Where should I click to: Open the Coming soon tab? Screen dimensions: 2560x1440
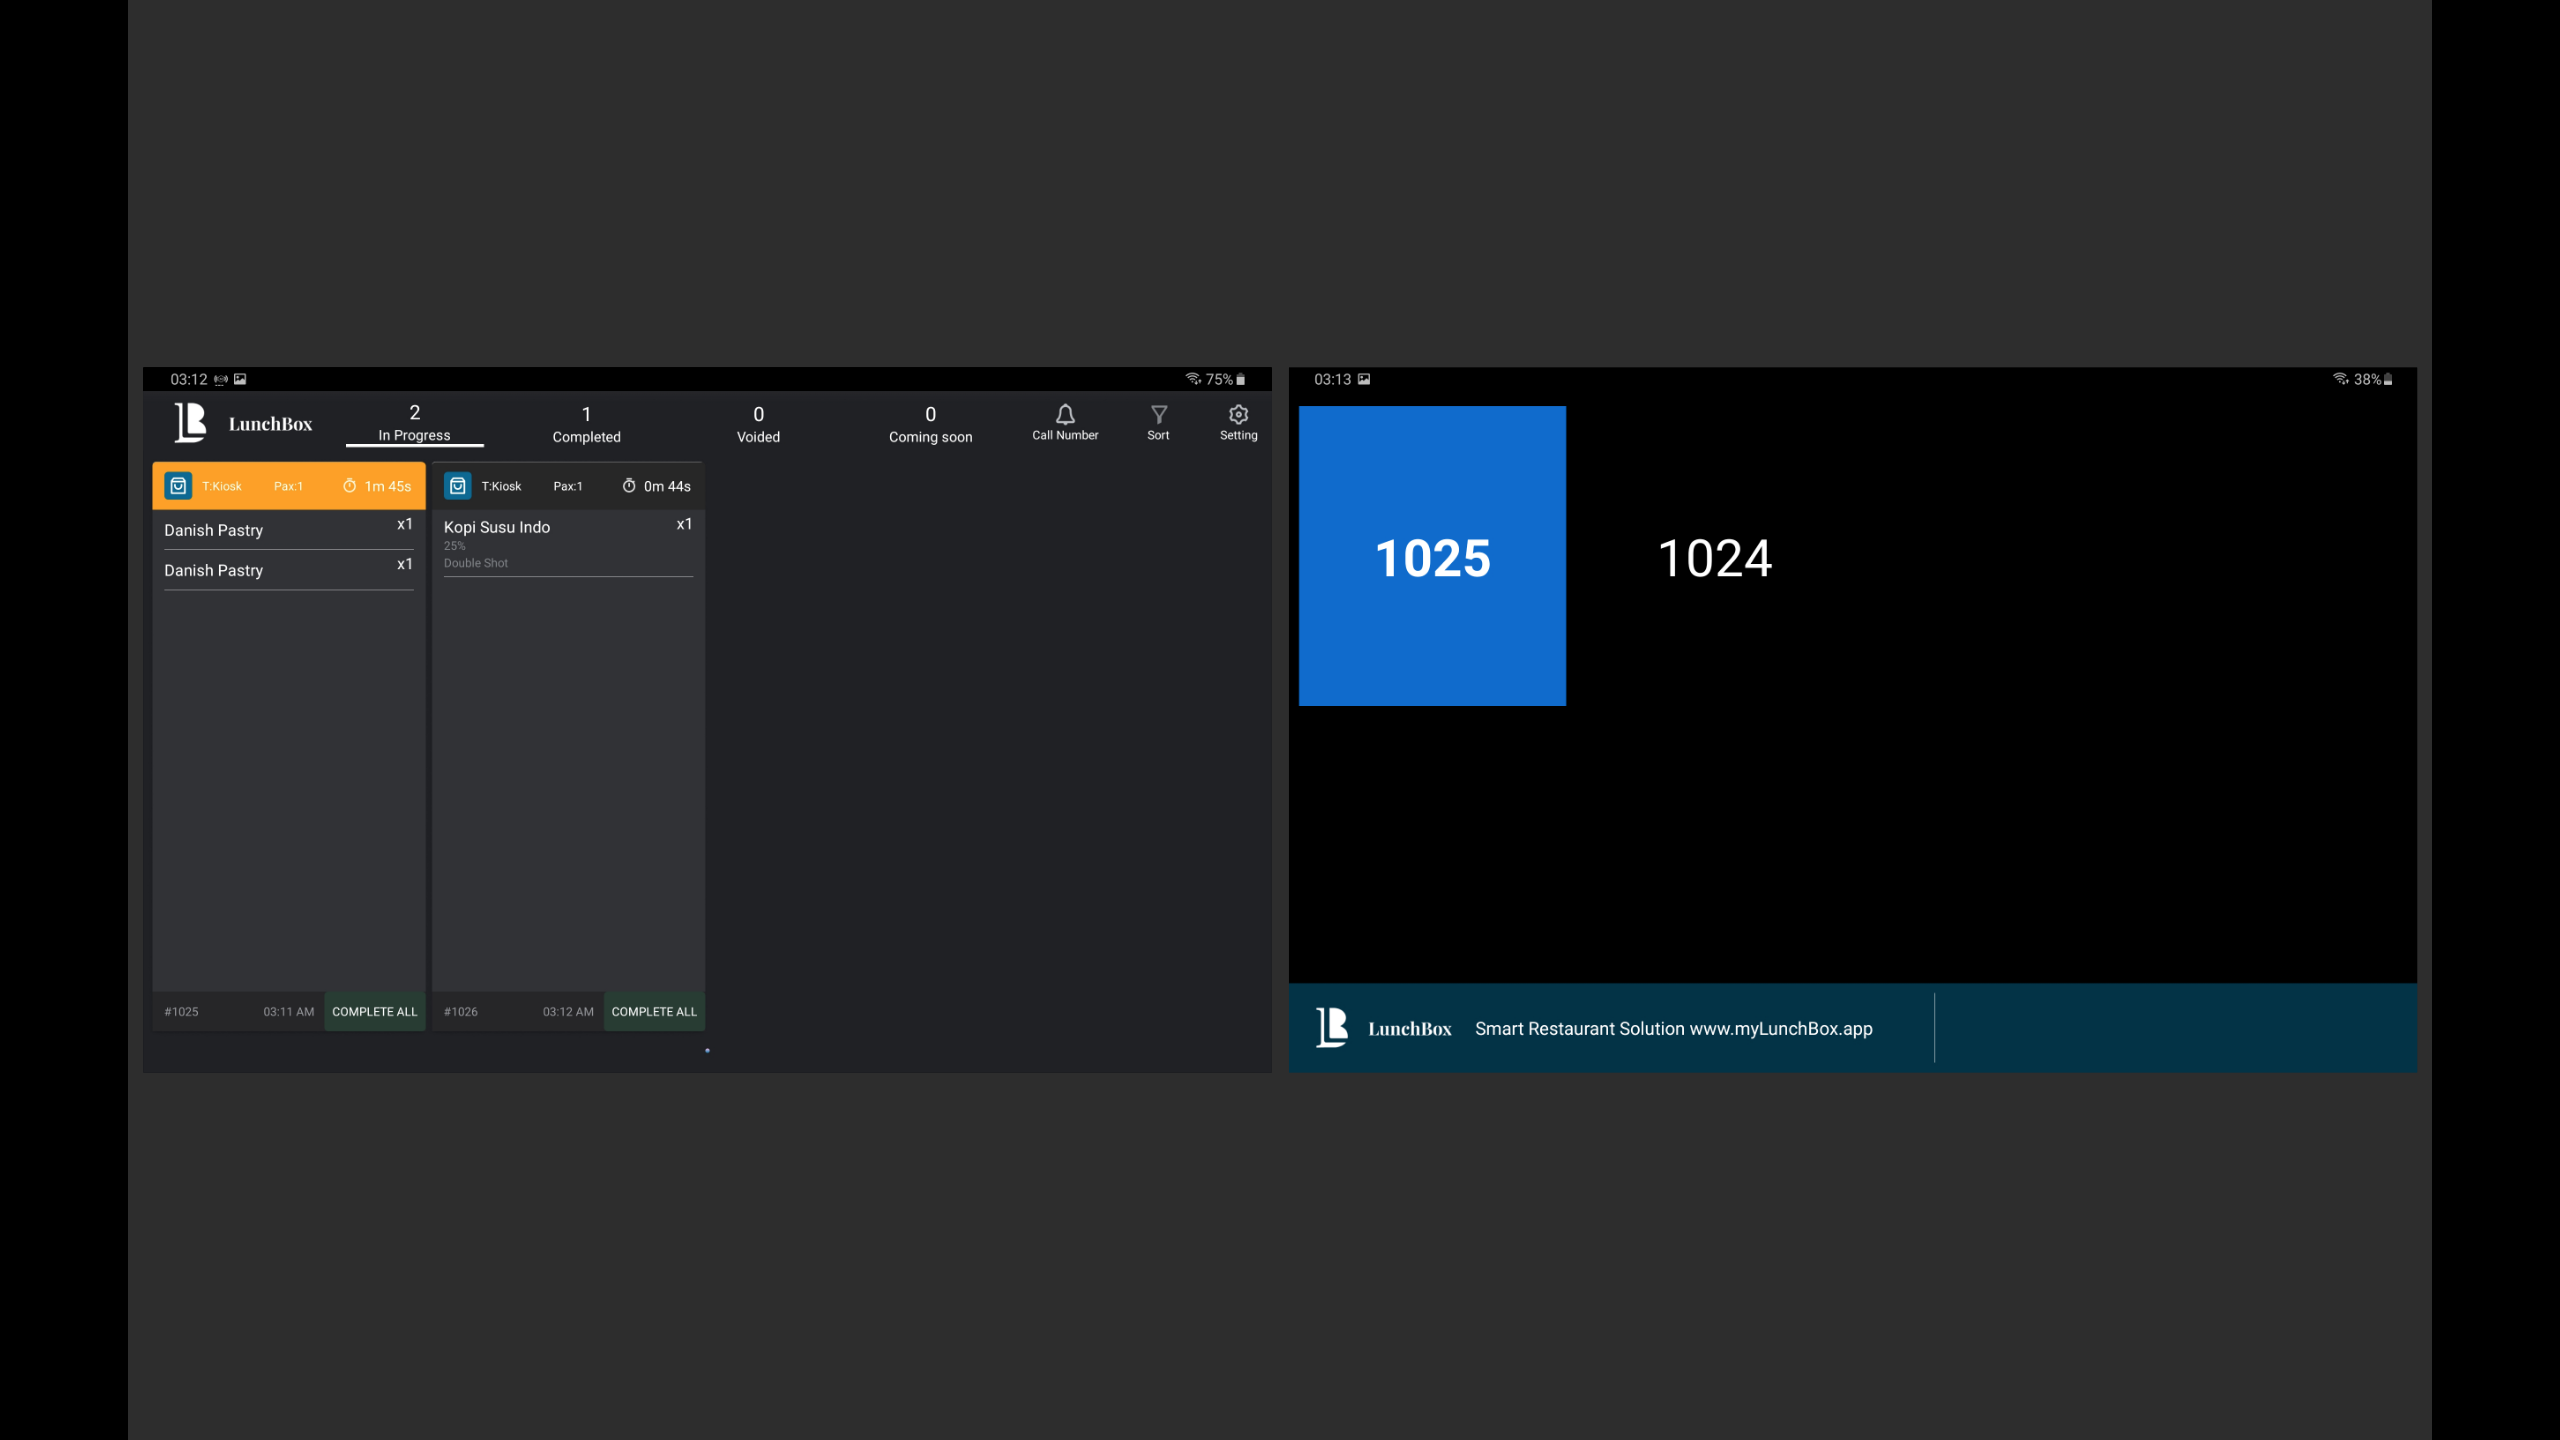point(930,424)
